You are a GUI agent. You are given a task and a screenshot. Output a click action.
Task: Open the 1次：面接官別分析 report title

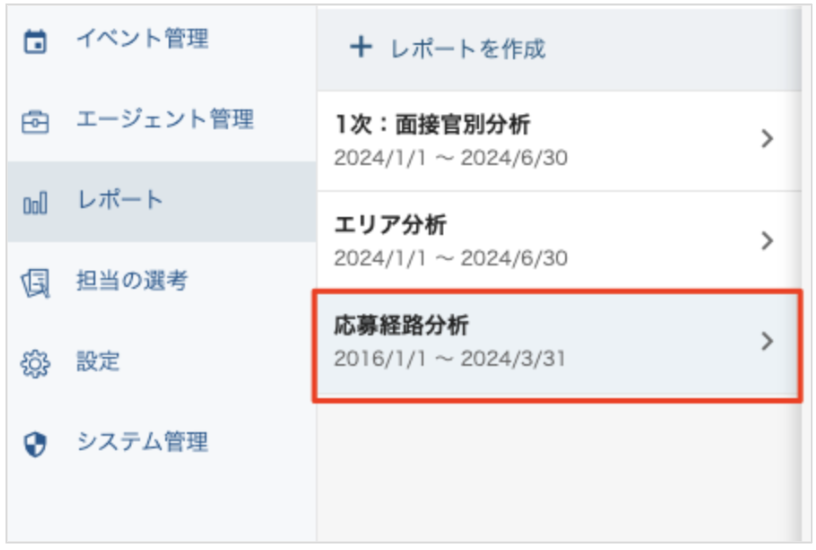(432, 125)
